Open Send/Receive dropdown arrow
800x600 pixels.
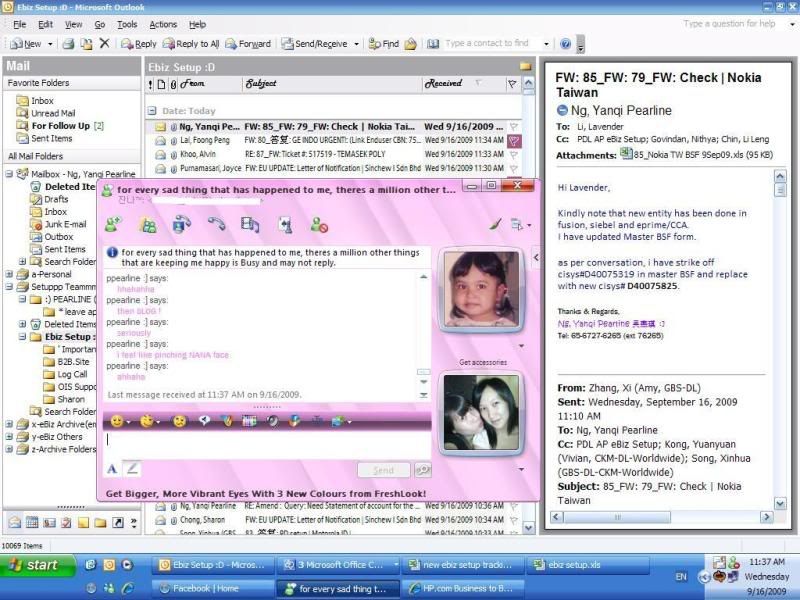tap(356, 44)
